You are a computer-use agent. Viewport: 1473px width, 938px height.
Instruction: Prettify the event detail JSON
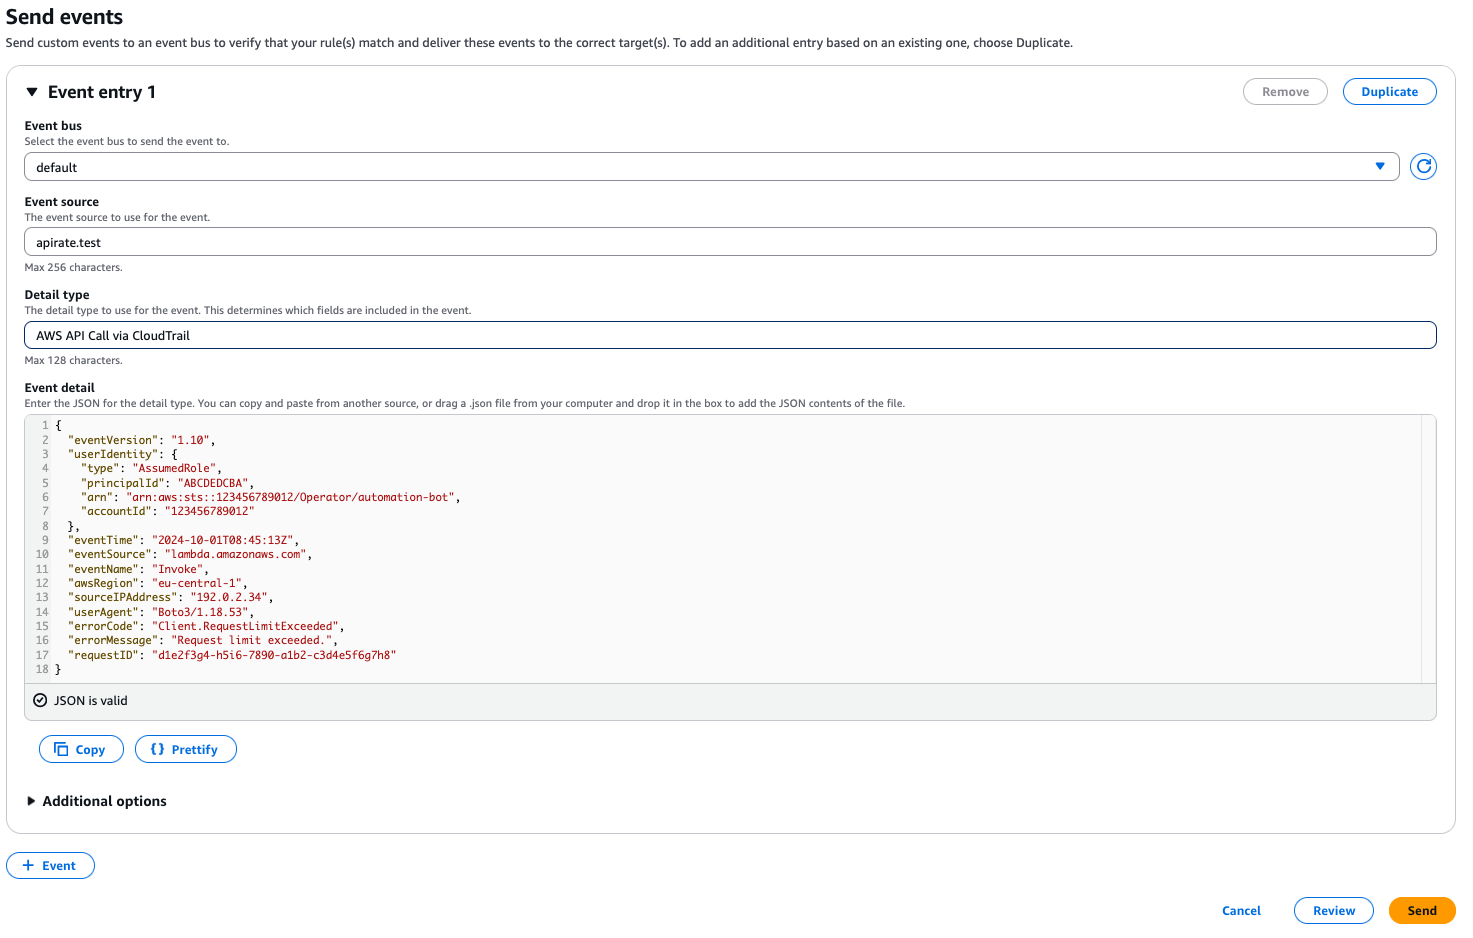pos(186,749)
